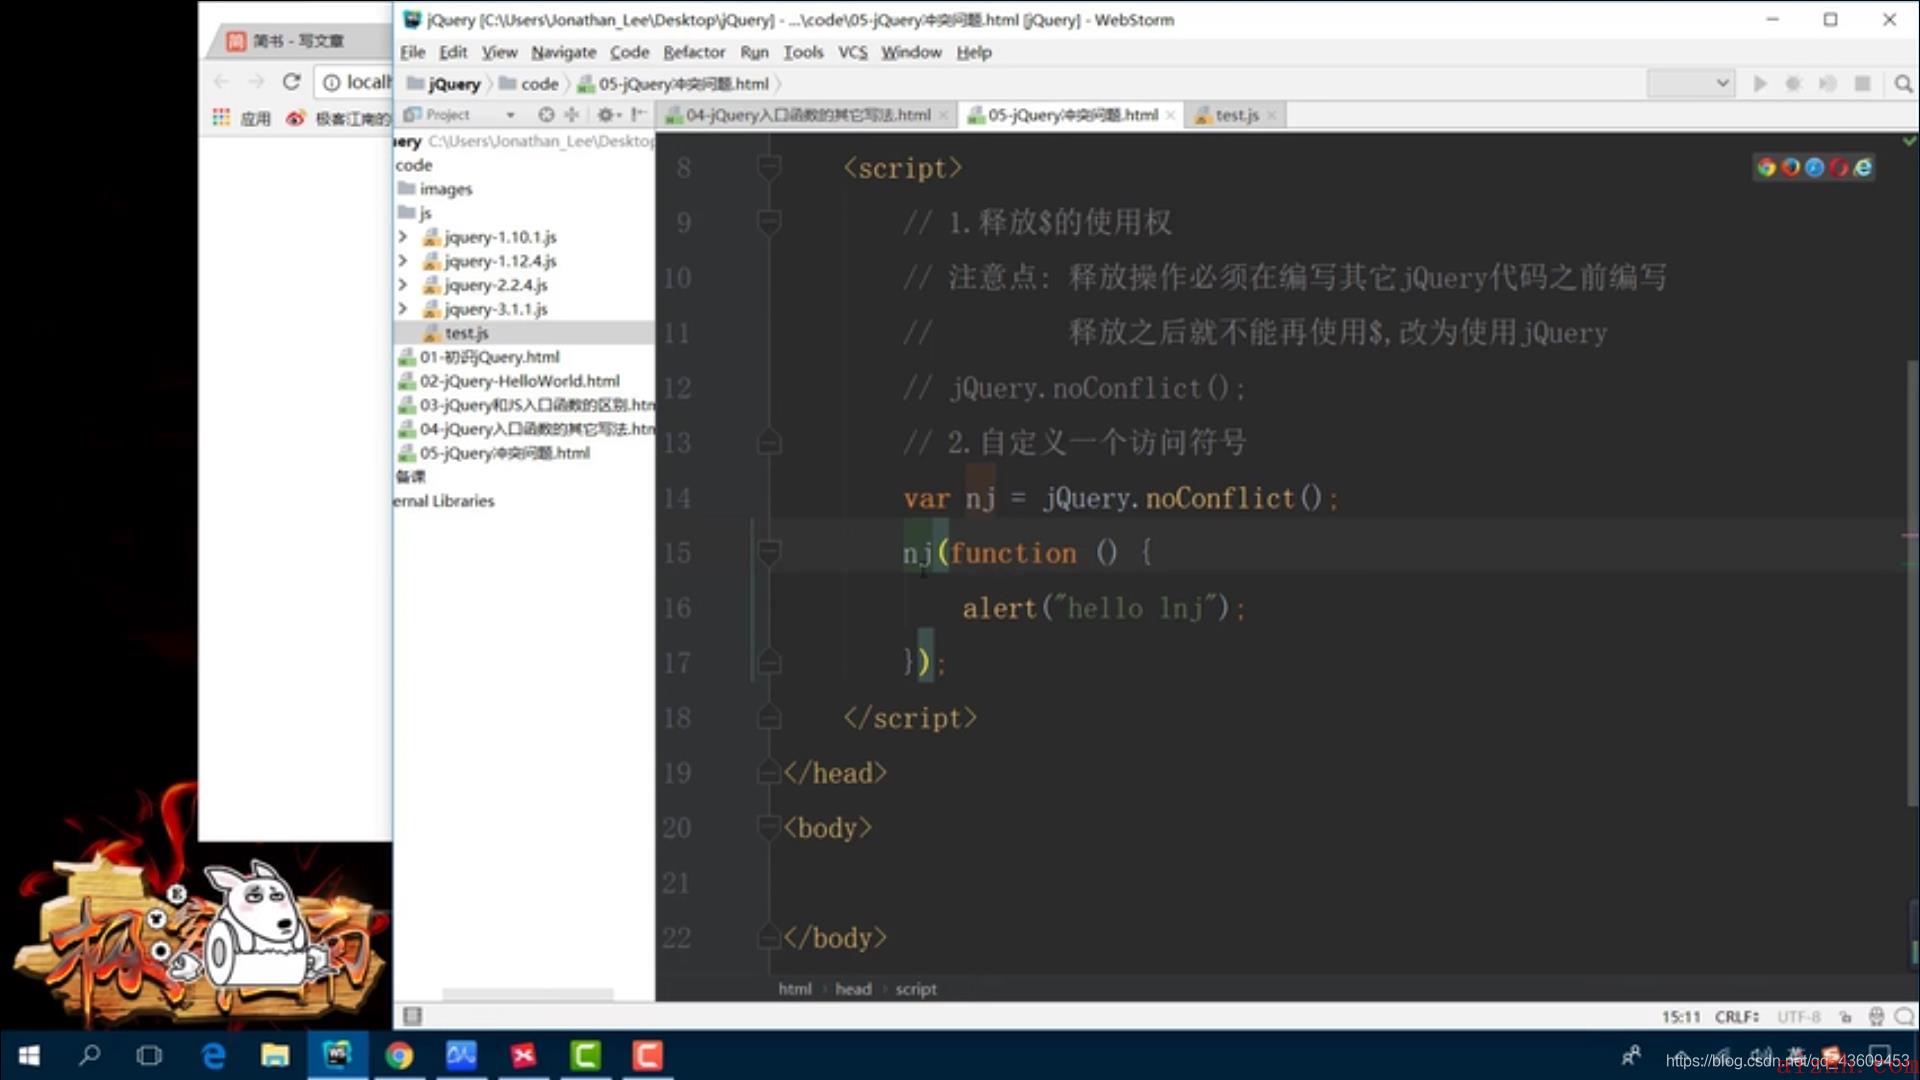Open the Tools menu

coord(803,52)
